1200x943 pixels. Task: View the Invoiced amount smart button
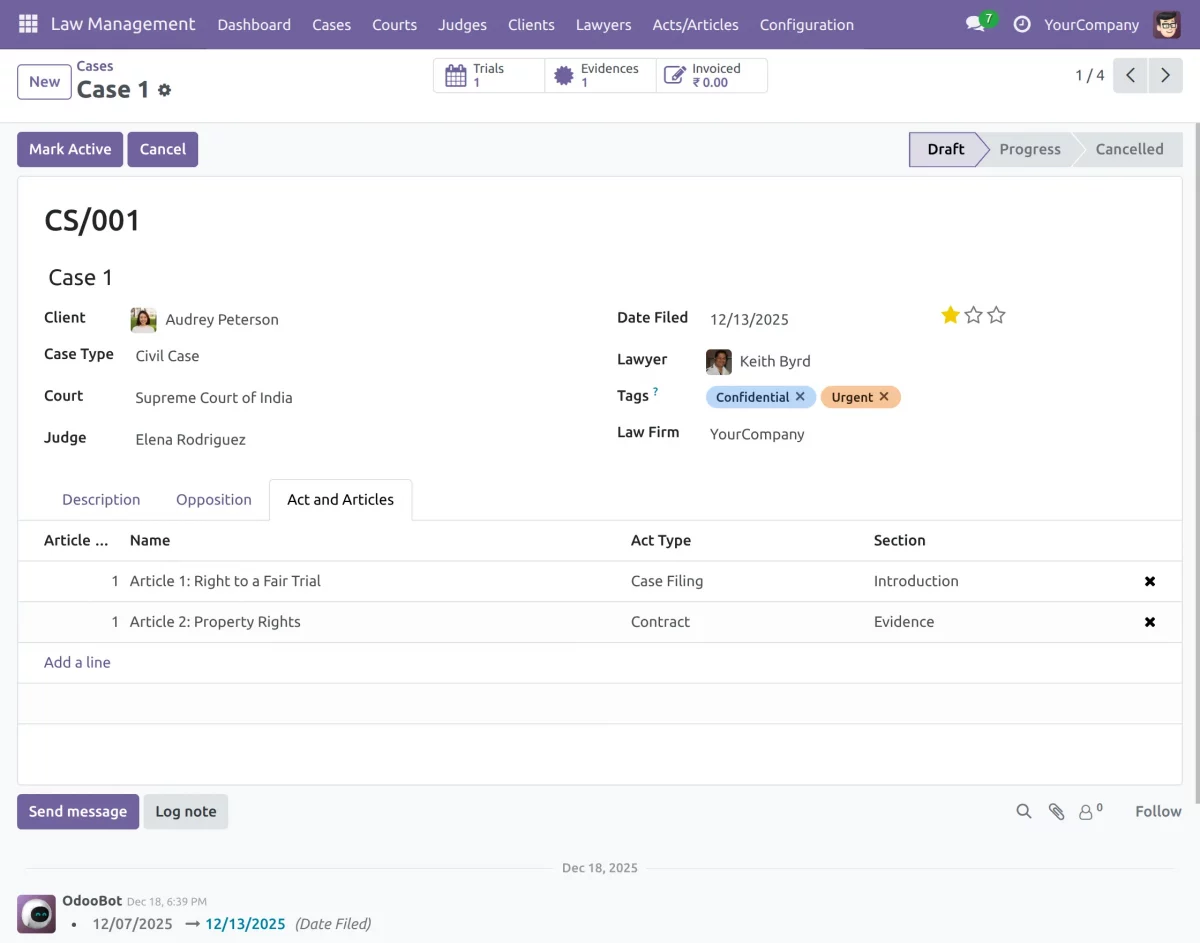[712, 74]
